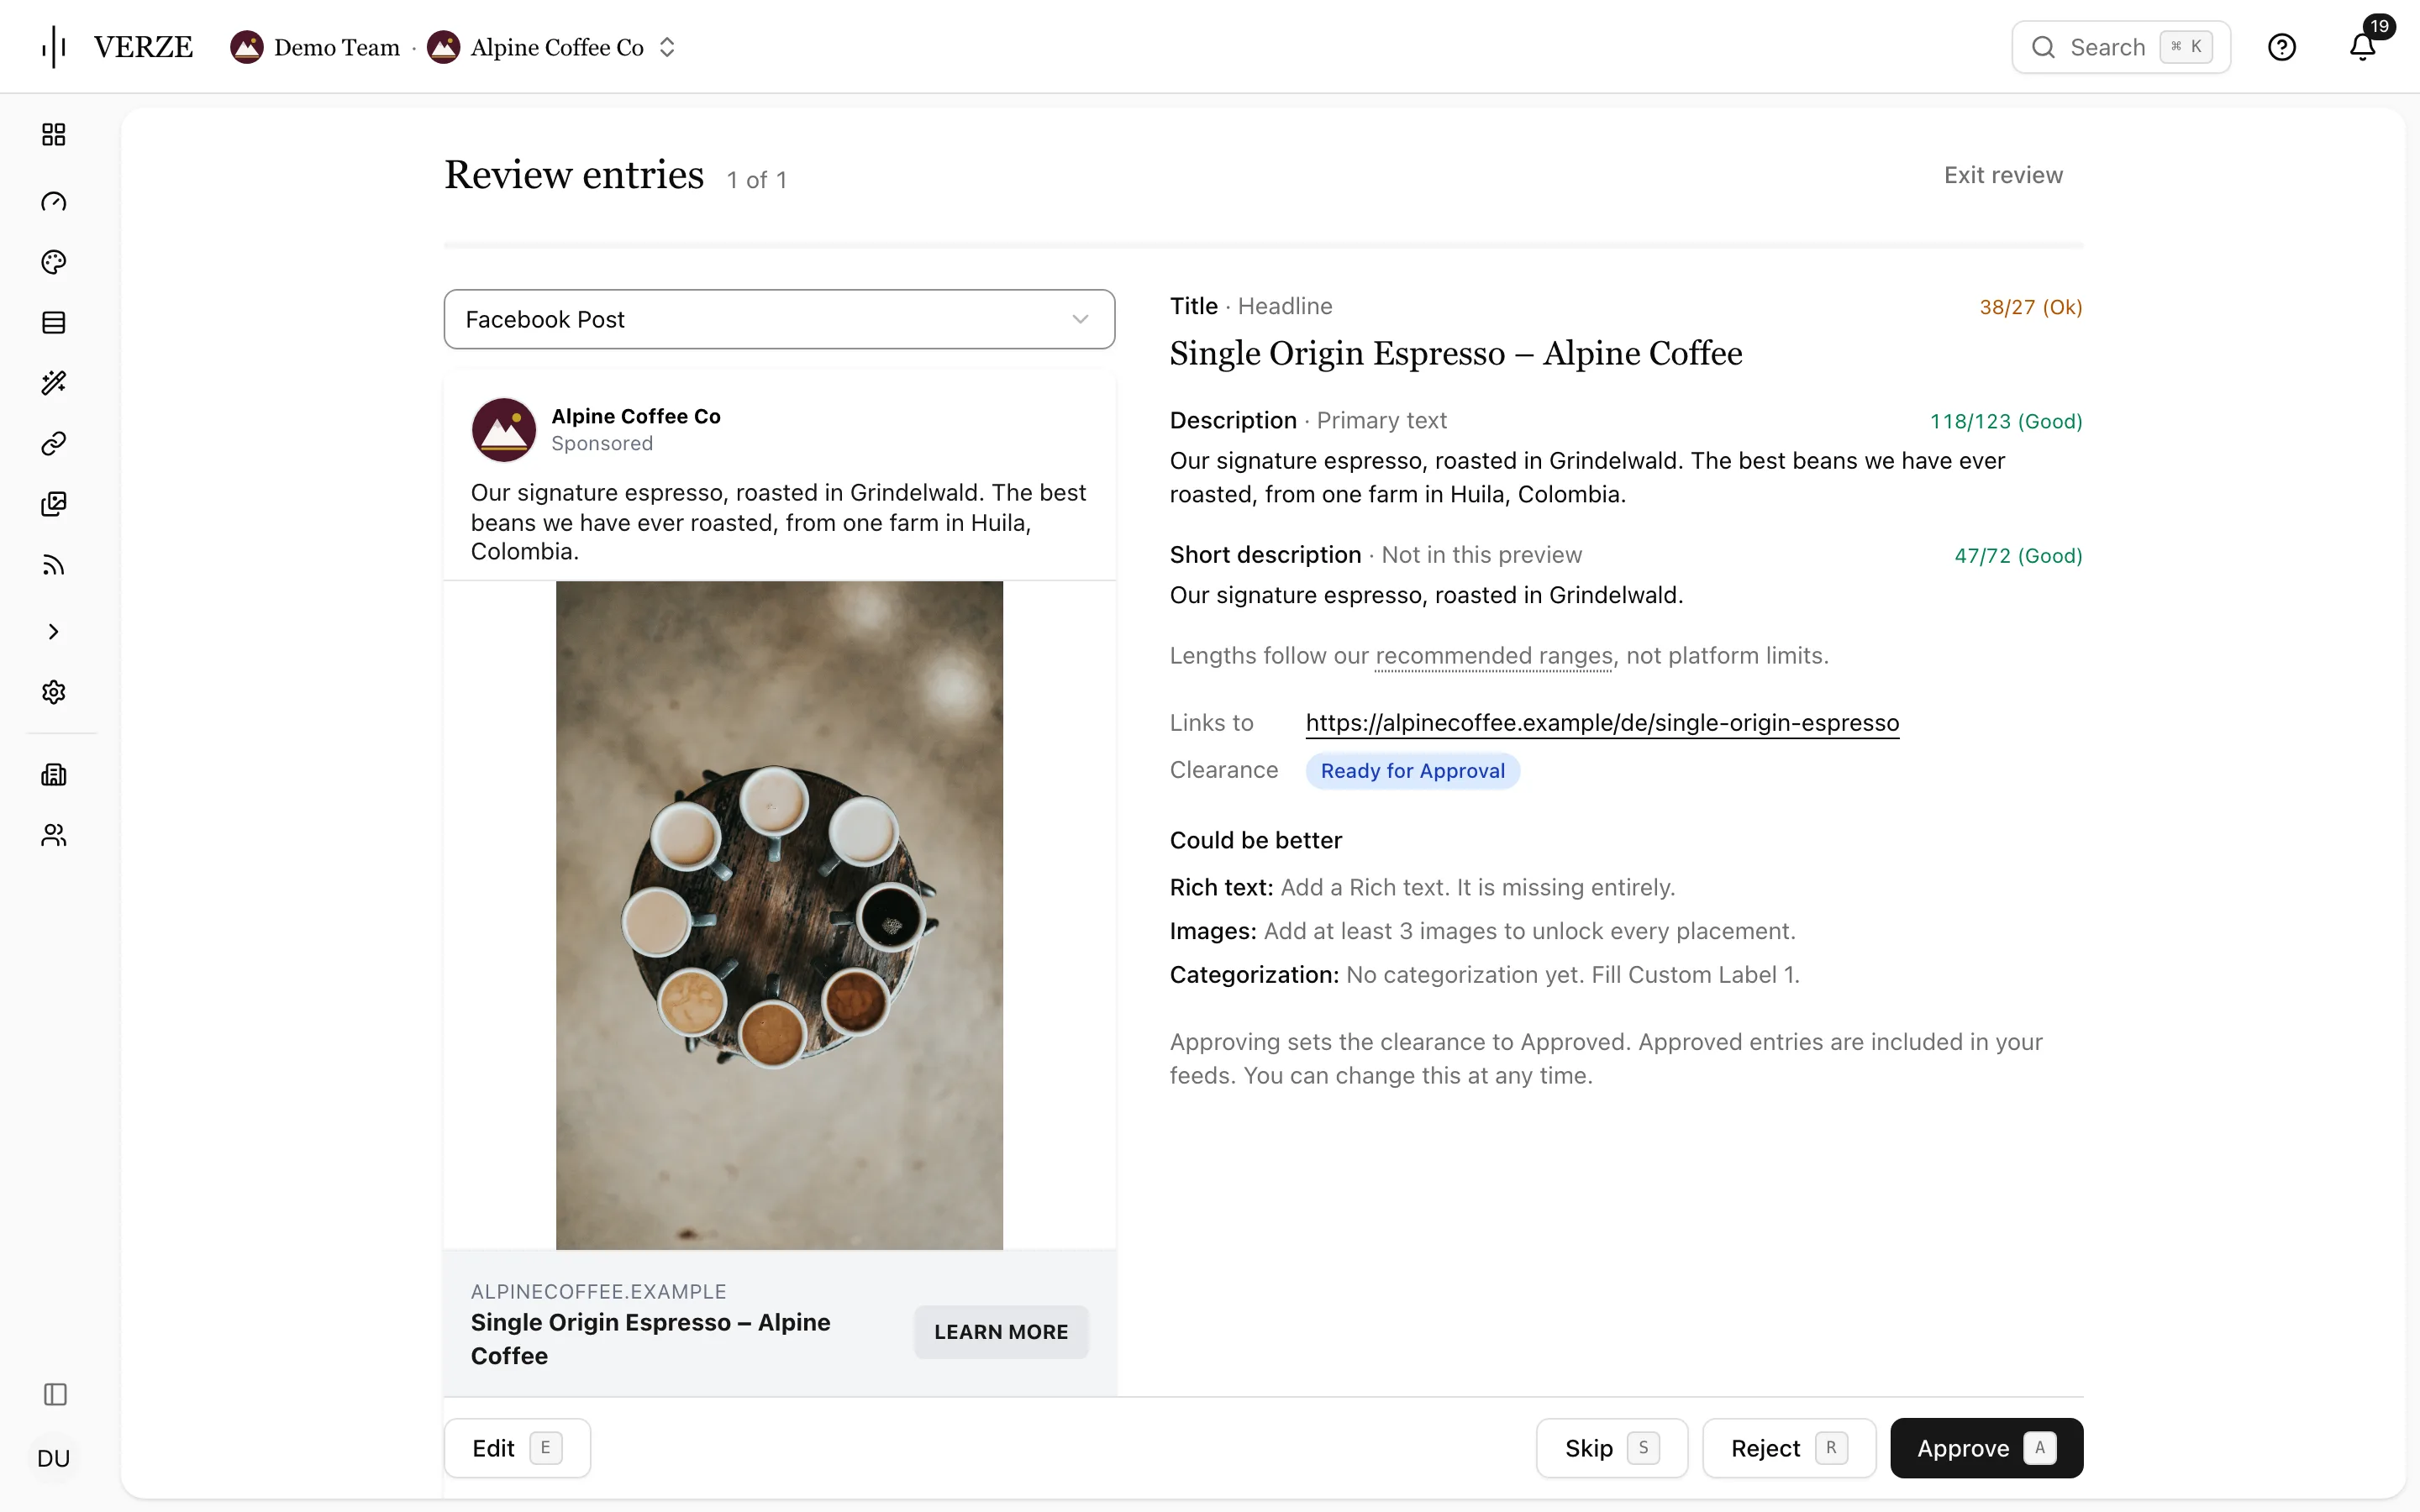This screenshot has width=2420, height=1512.
Task: Click the Edit button
Action: click(x=517, y=1448)
